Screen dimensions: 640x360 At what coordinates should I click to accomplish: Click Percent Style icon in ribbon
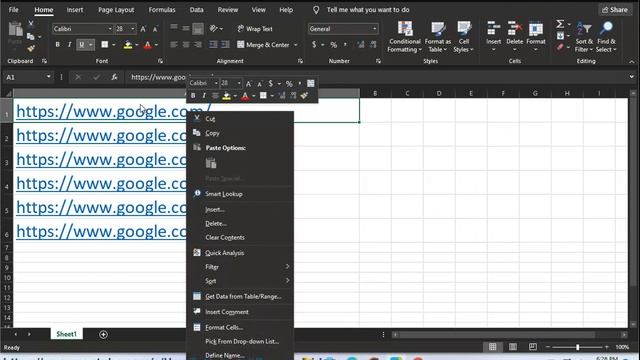click(333, 45)
